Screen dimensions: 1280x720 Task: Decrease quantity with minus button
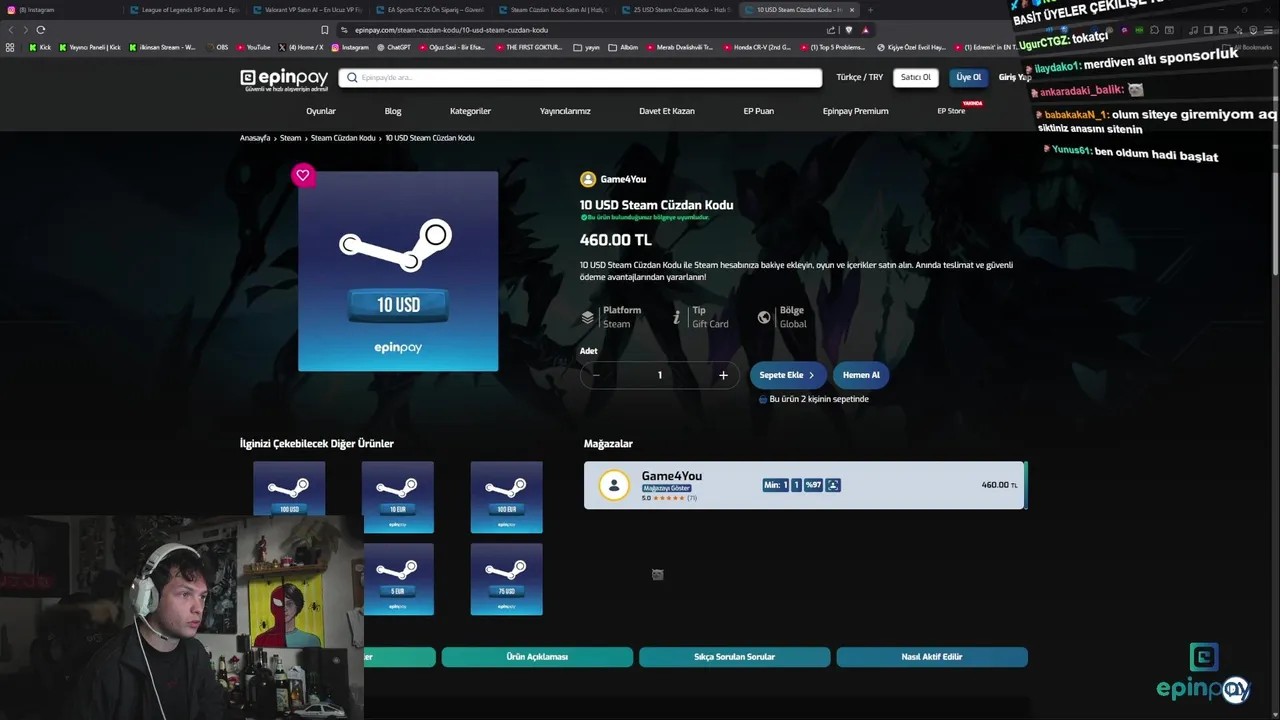(596, 375)
